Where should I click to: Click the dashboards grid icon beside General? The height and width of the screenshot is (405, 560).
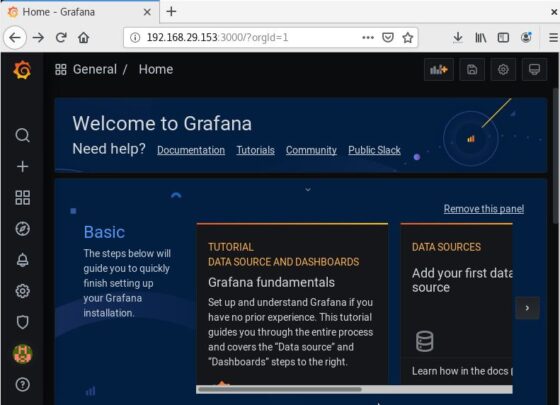coord(61,69)
